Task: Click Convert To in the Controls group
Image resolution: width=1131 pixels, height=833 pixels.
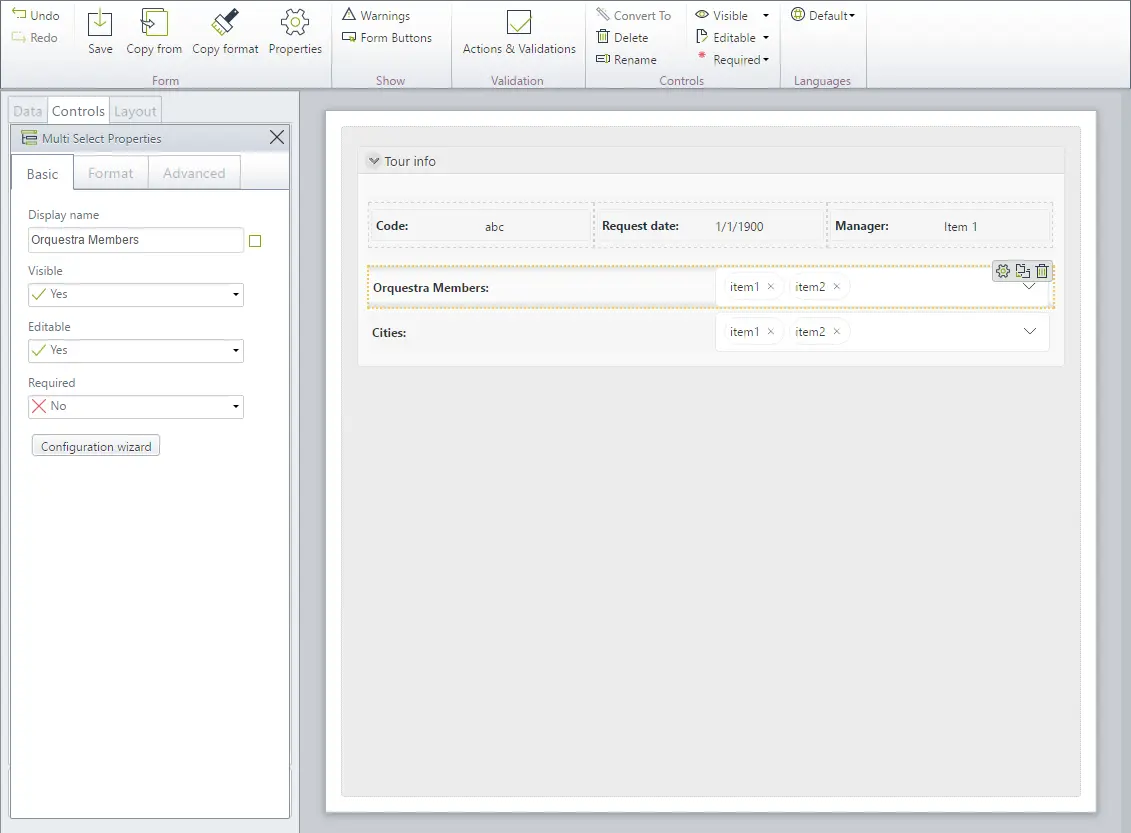Action: [634, 15]
